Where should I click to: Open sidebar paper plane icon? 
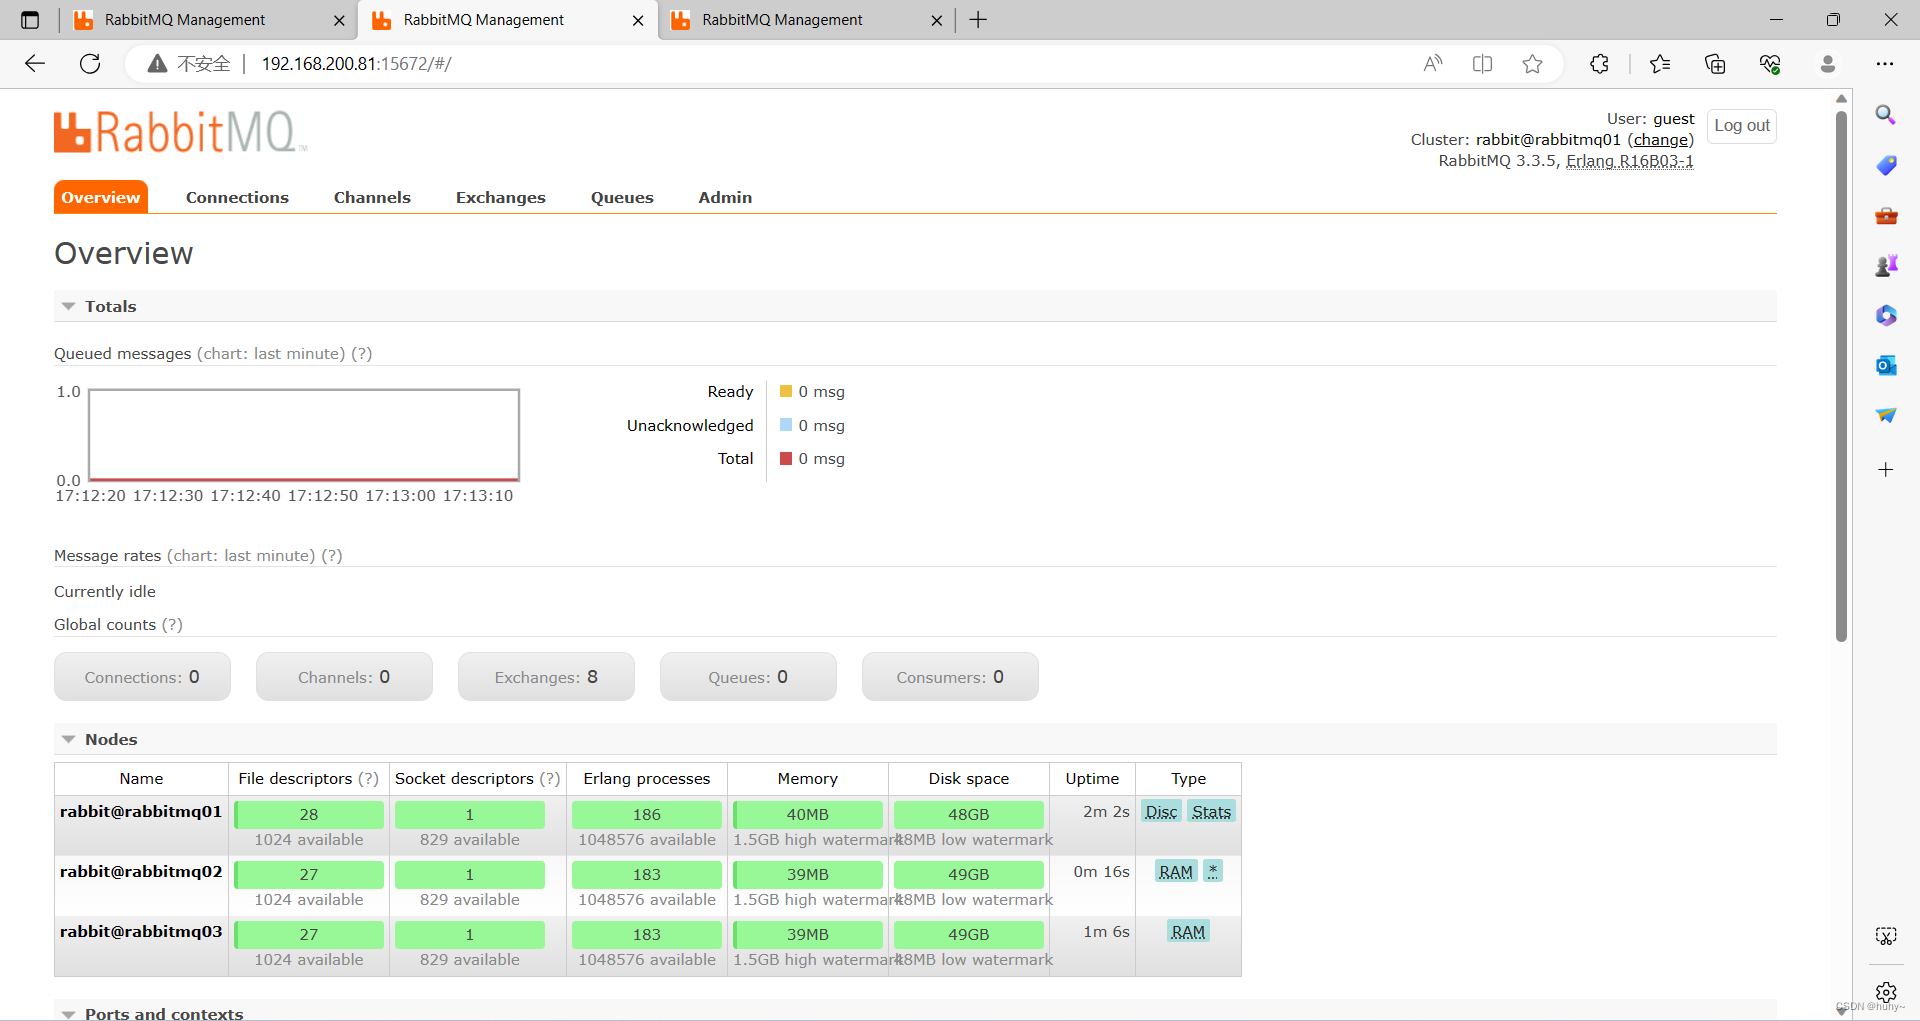pos(1886,415)
